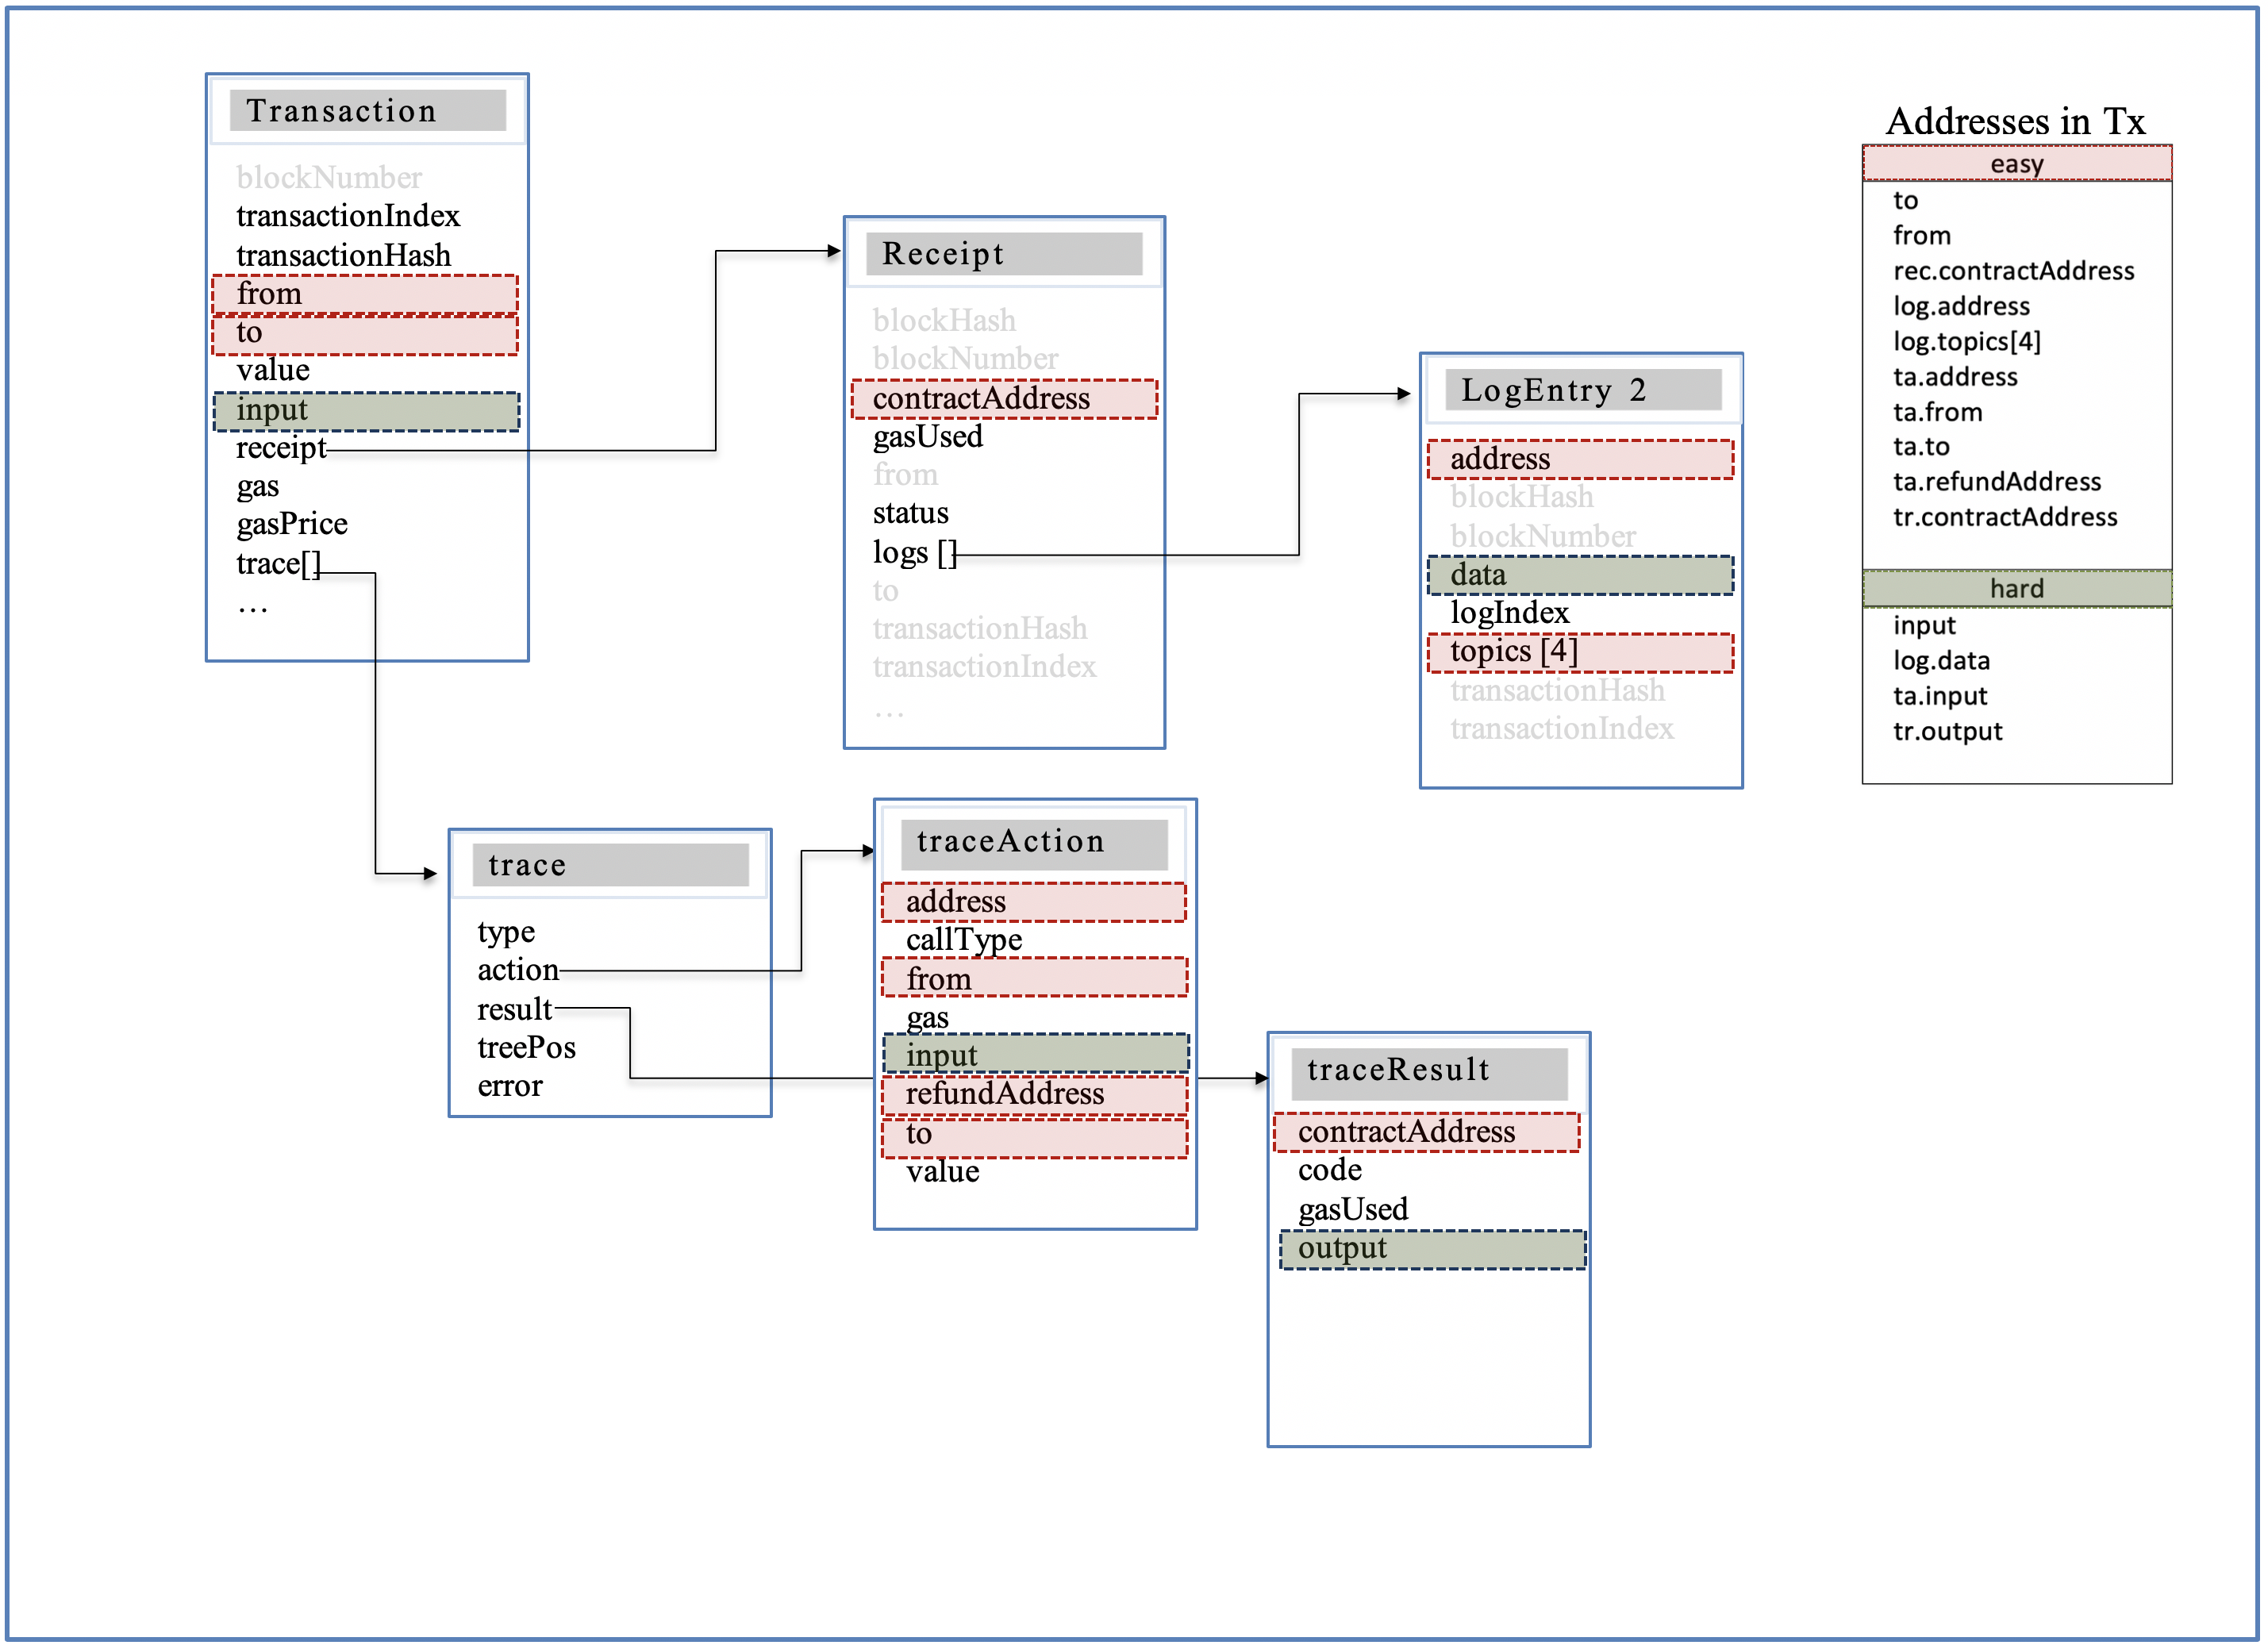Click the 'result' entry in trace box

(x=514, y=1009)
